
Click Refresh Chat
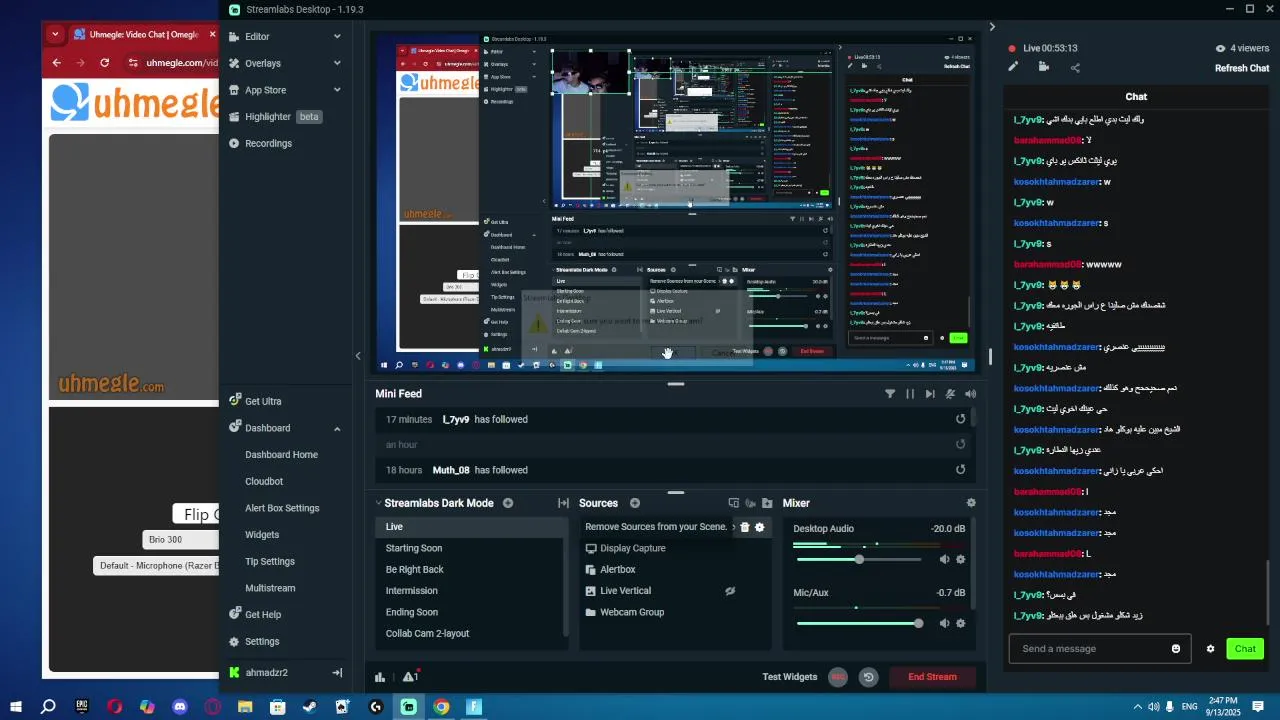click(1242, 68)
